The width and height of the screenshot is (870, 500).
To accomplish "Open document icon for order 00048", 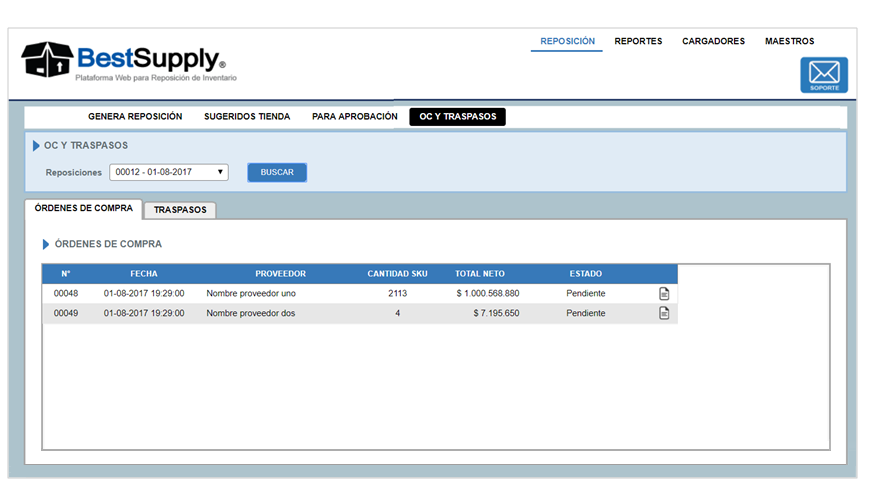I will tap(664, 293).
